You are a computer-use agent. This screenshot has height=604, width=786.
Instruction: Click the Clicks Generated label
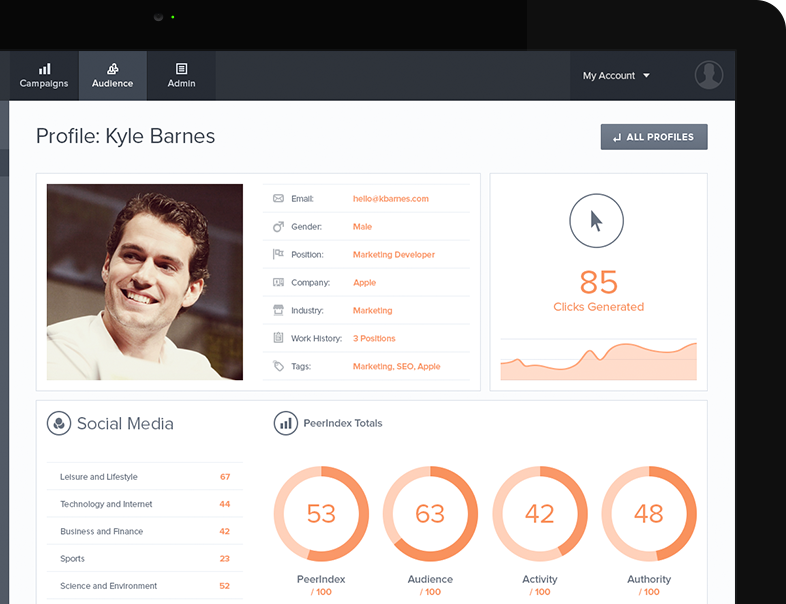click(599, 307)
